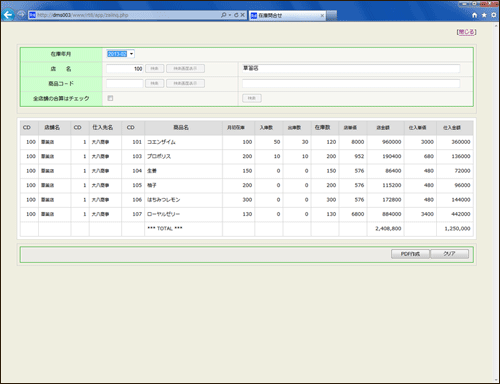
Task: Go back using the browser back arrow
Action: pyautogui.click(x=8, y=15)
